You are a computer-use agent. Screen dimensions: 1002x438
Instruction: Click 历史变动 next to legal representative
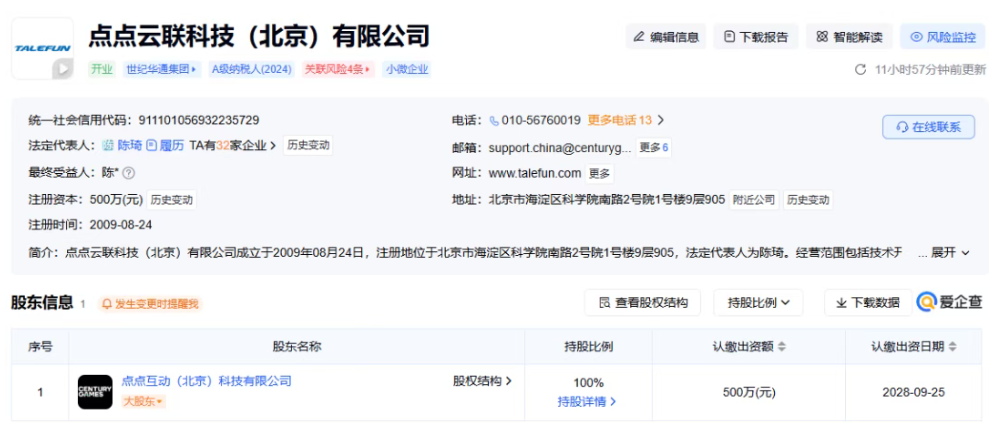point(308,145)
